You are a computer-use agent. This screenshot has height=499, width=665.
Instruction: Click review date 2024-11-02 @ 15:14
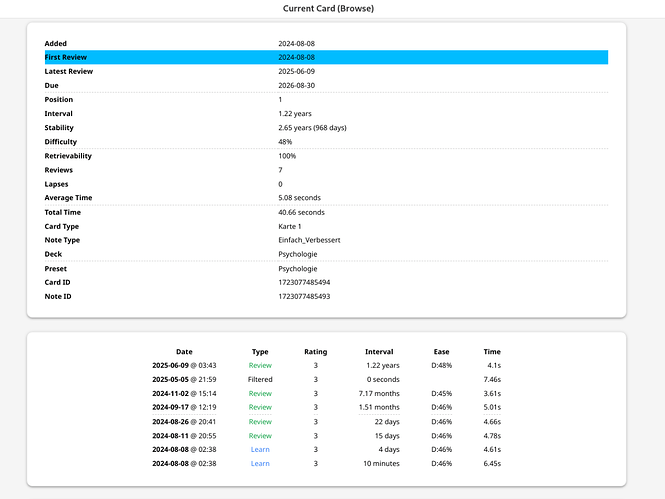[x=184, y=393]
